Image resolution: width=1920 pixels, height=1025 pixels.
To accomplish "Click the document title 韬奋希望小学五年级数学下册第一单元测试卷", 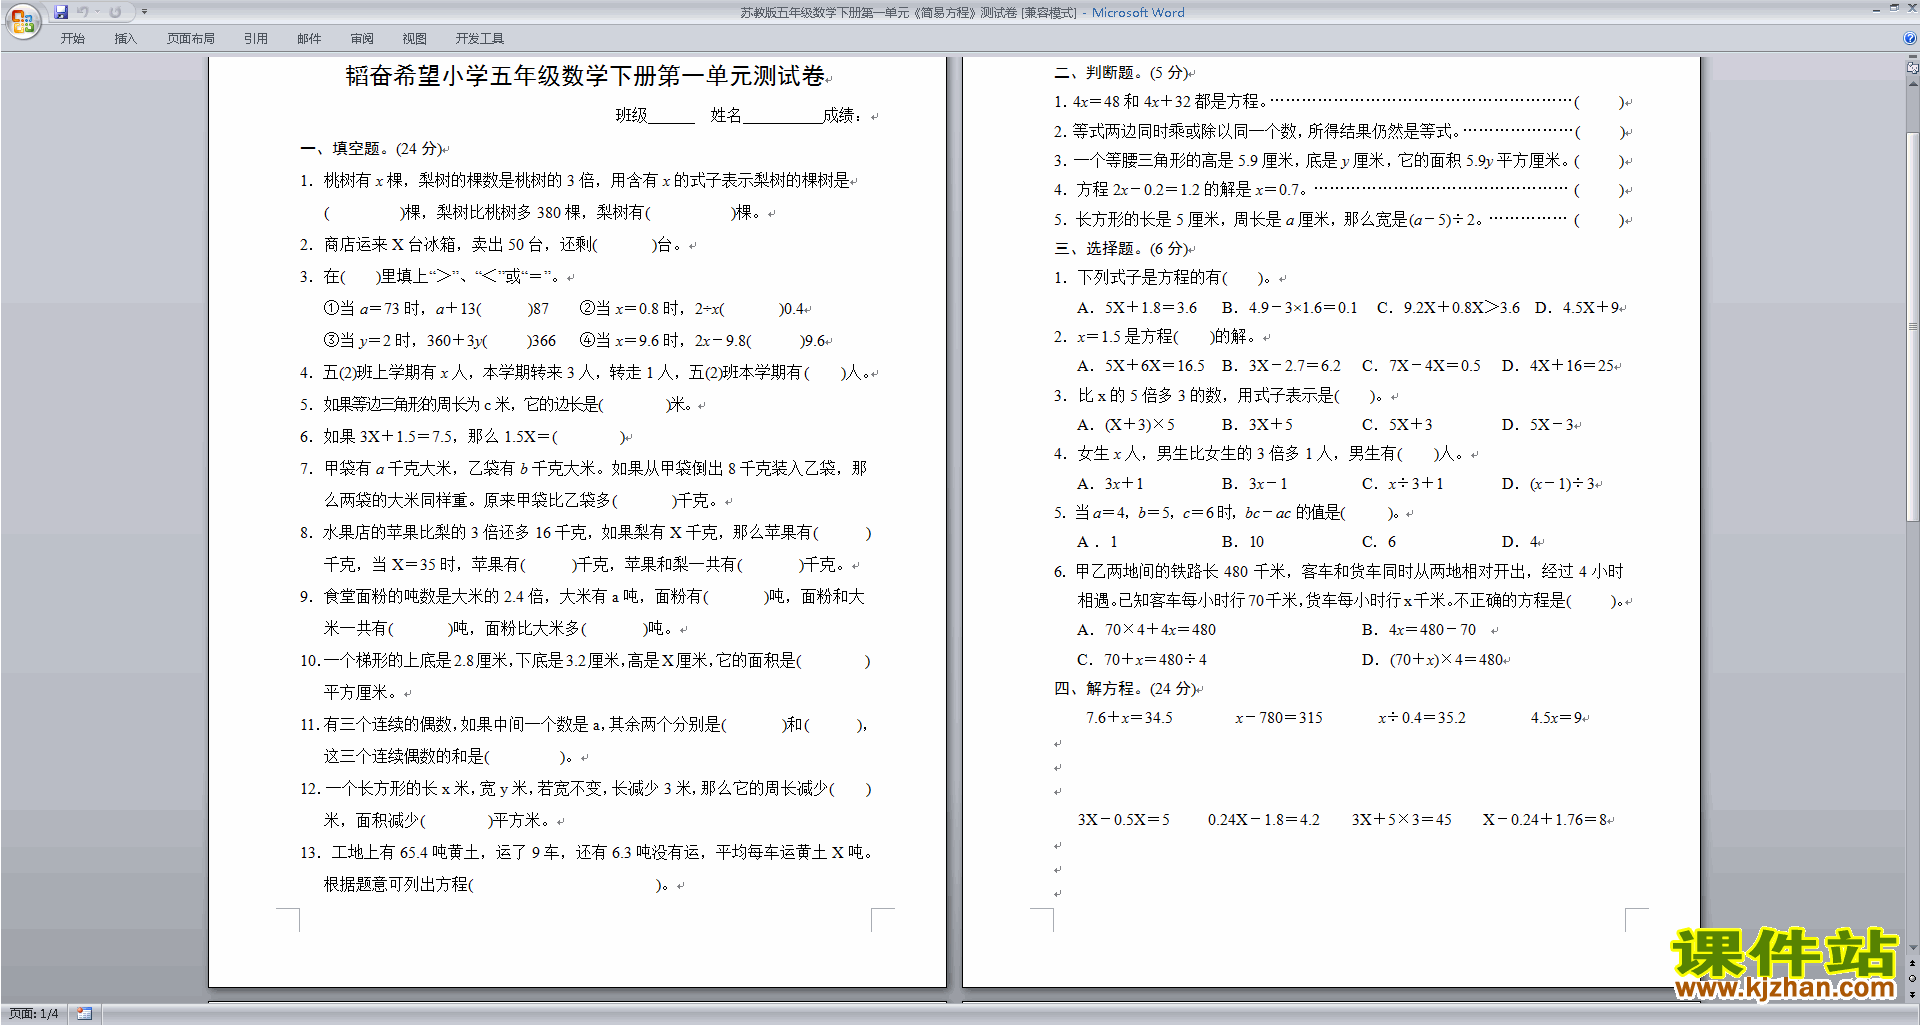I will (x=585, y=76).
